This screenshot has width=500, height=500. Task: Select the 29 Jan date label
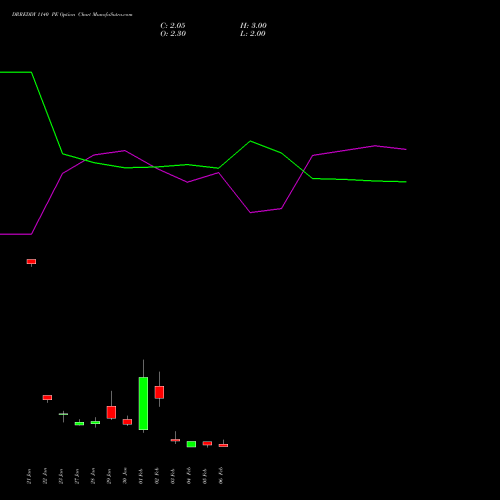[x=109, y=476]
